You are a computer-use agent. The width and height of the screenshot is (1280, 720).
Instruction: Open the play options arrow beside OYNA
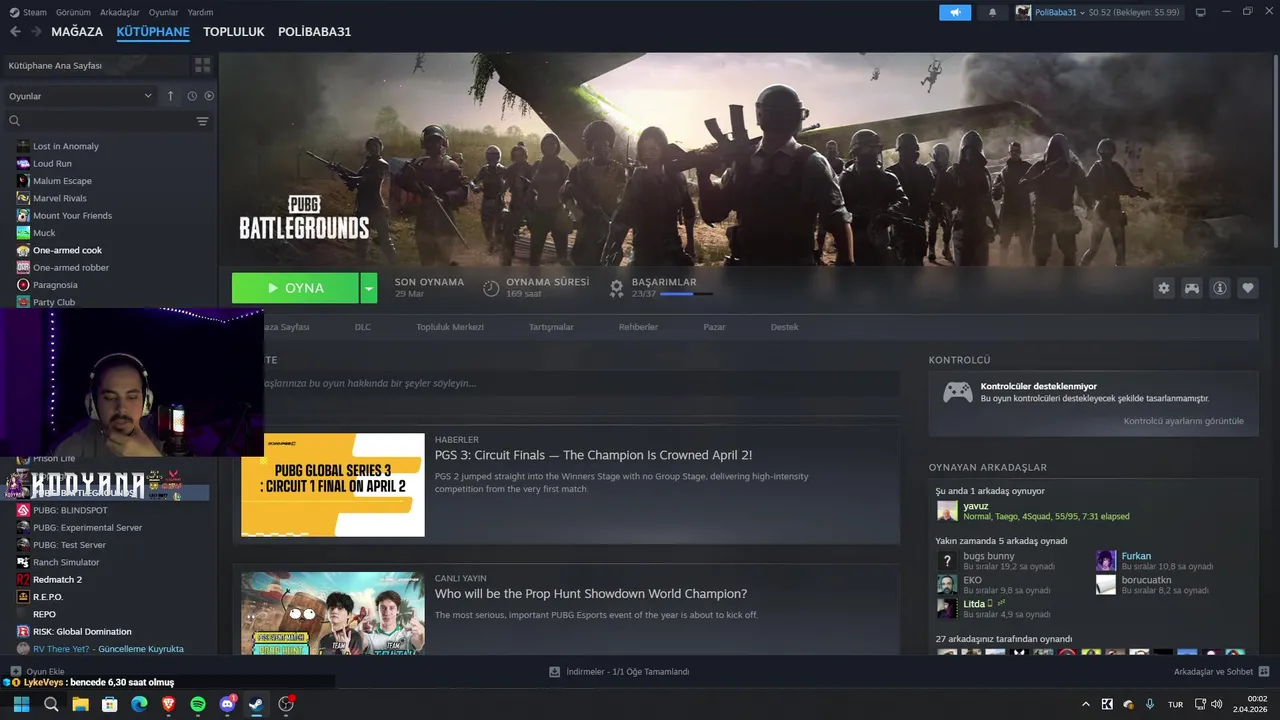tap(369, 288)
